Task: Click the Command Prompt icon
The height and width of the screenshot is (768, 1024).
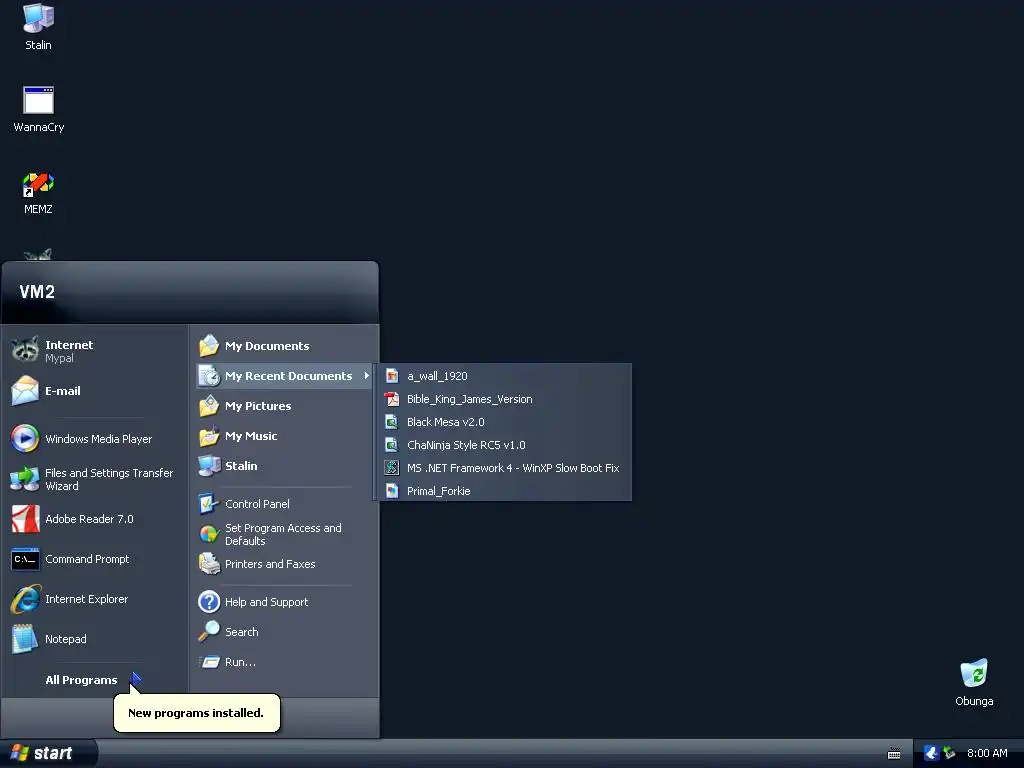Action: [x=25, y=559]
